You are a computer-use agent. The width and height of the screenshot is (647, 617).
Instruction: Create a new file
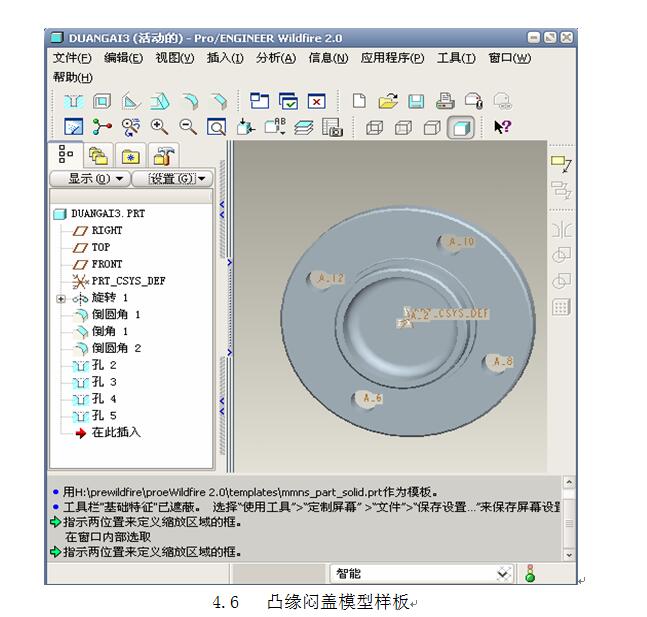359,101
